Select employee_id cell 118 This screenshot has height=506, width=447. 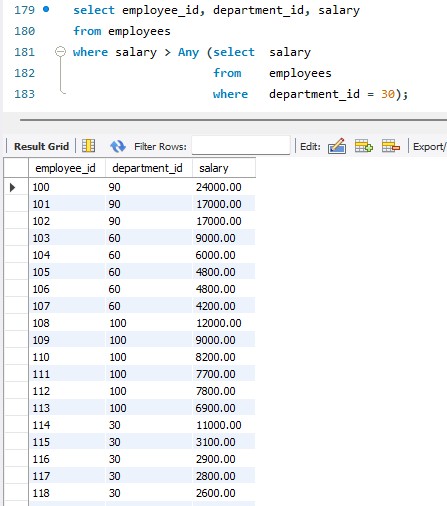(67, 493)
